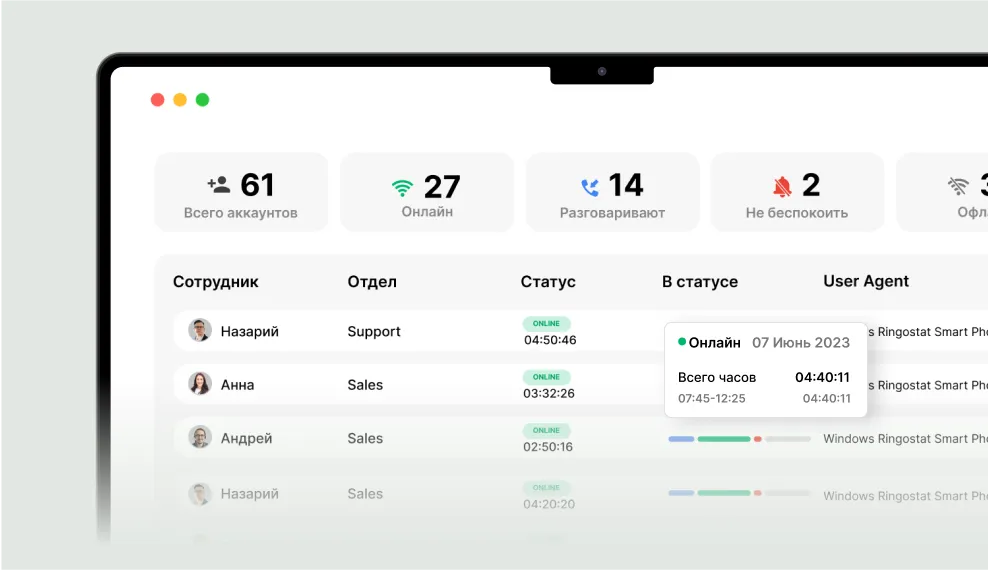Click the Статус column header
This screenshot has height=570, width=988.
(548, 282)
